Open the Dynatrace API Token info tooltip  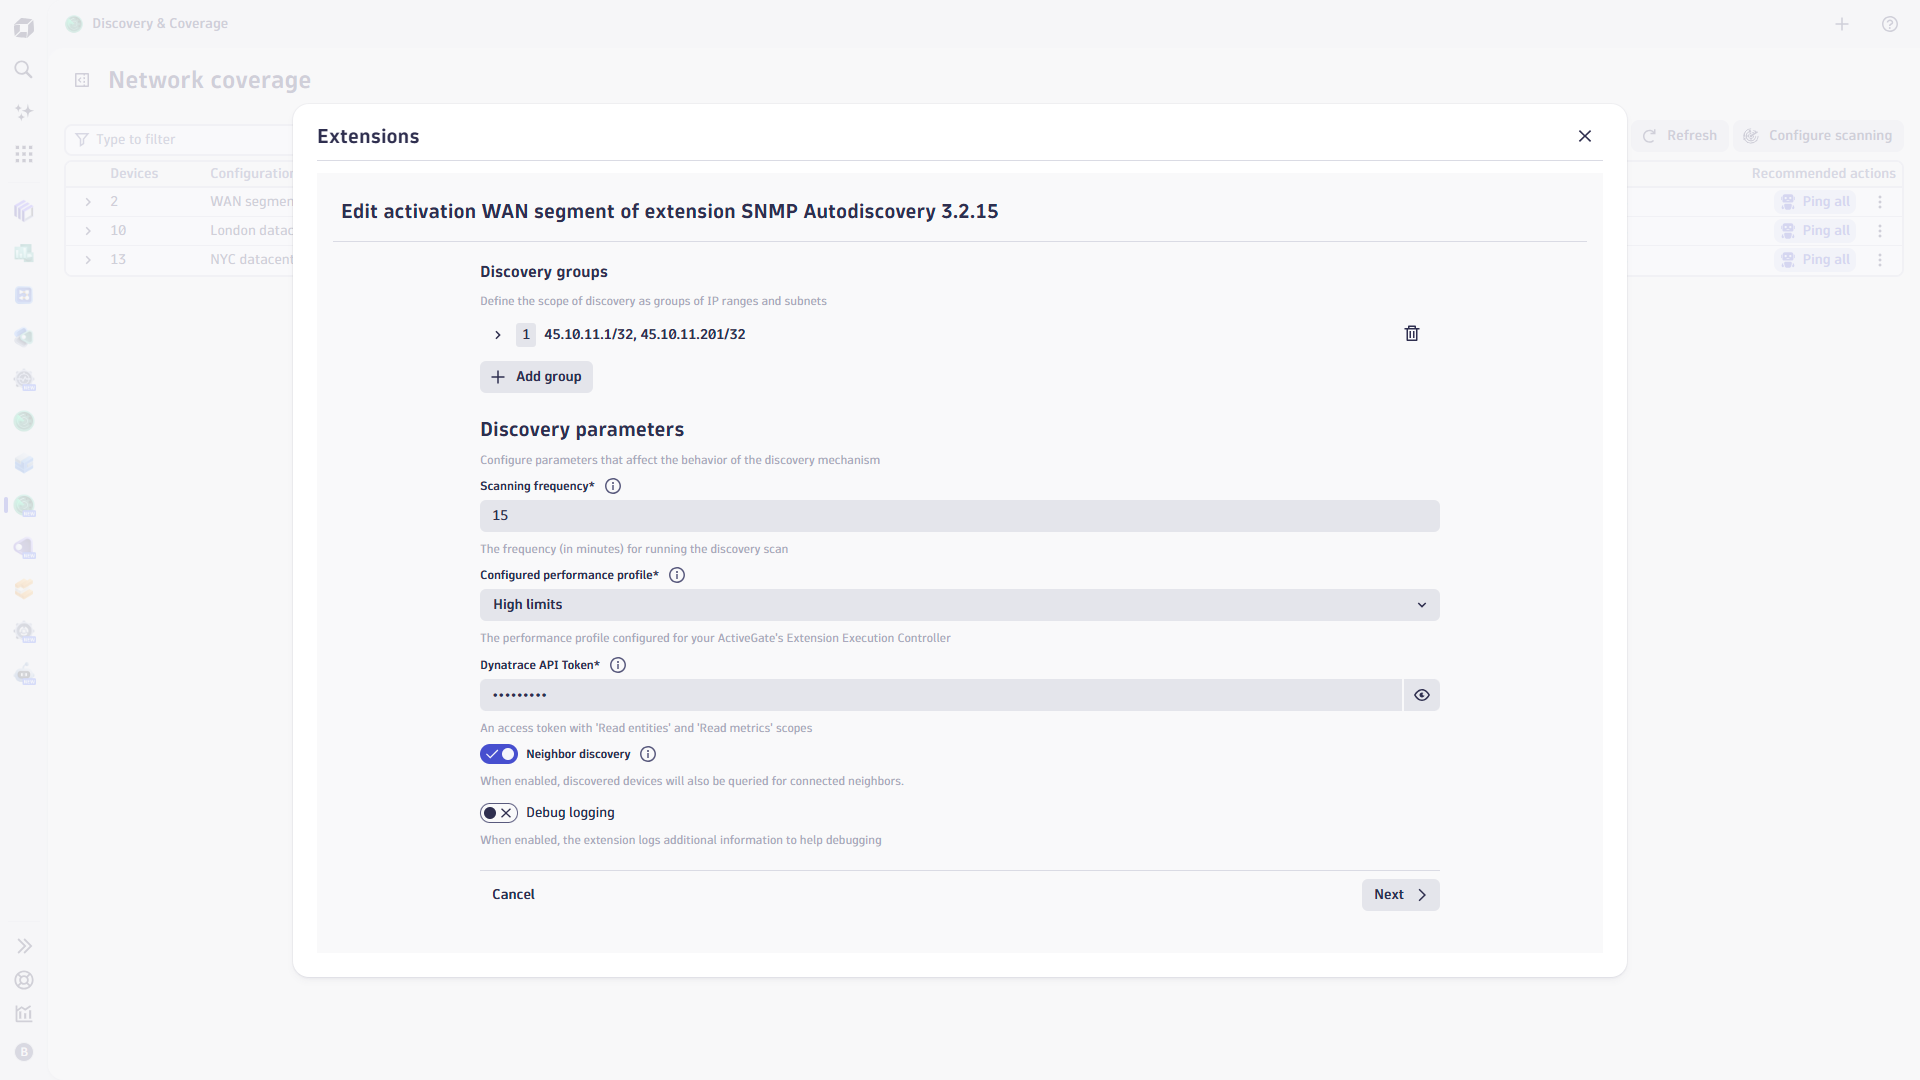pos(618,665)
